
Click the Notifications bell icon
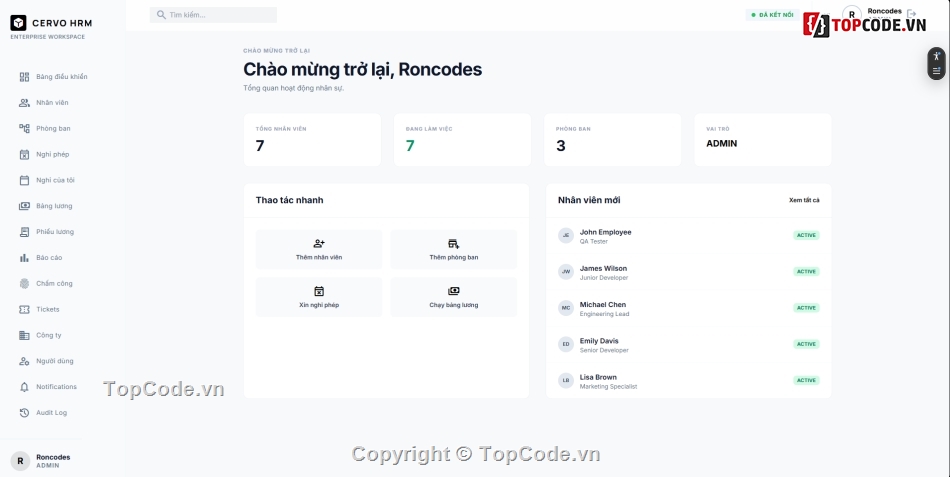coord(25,387)
